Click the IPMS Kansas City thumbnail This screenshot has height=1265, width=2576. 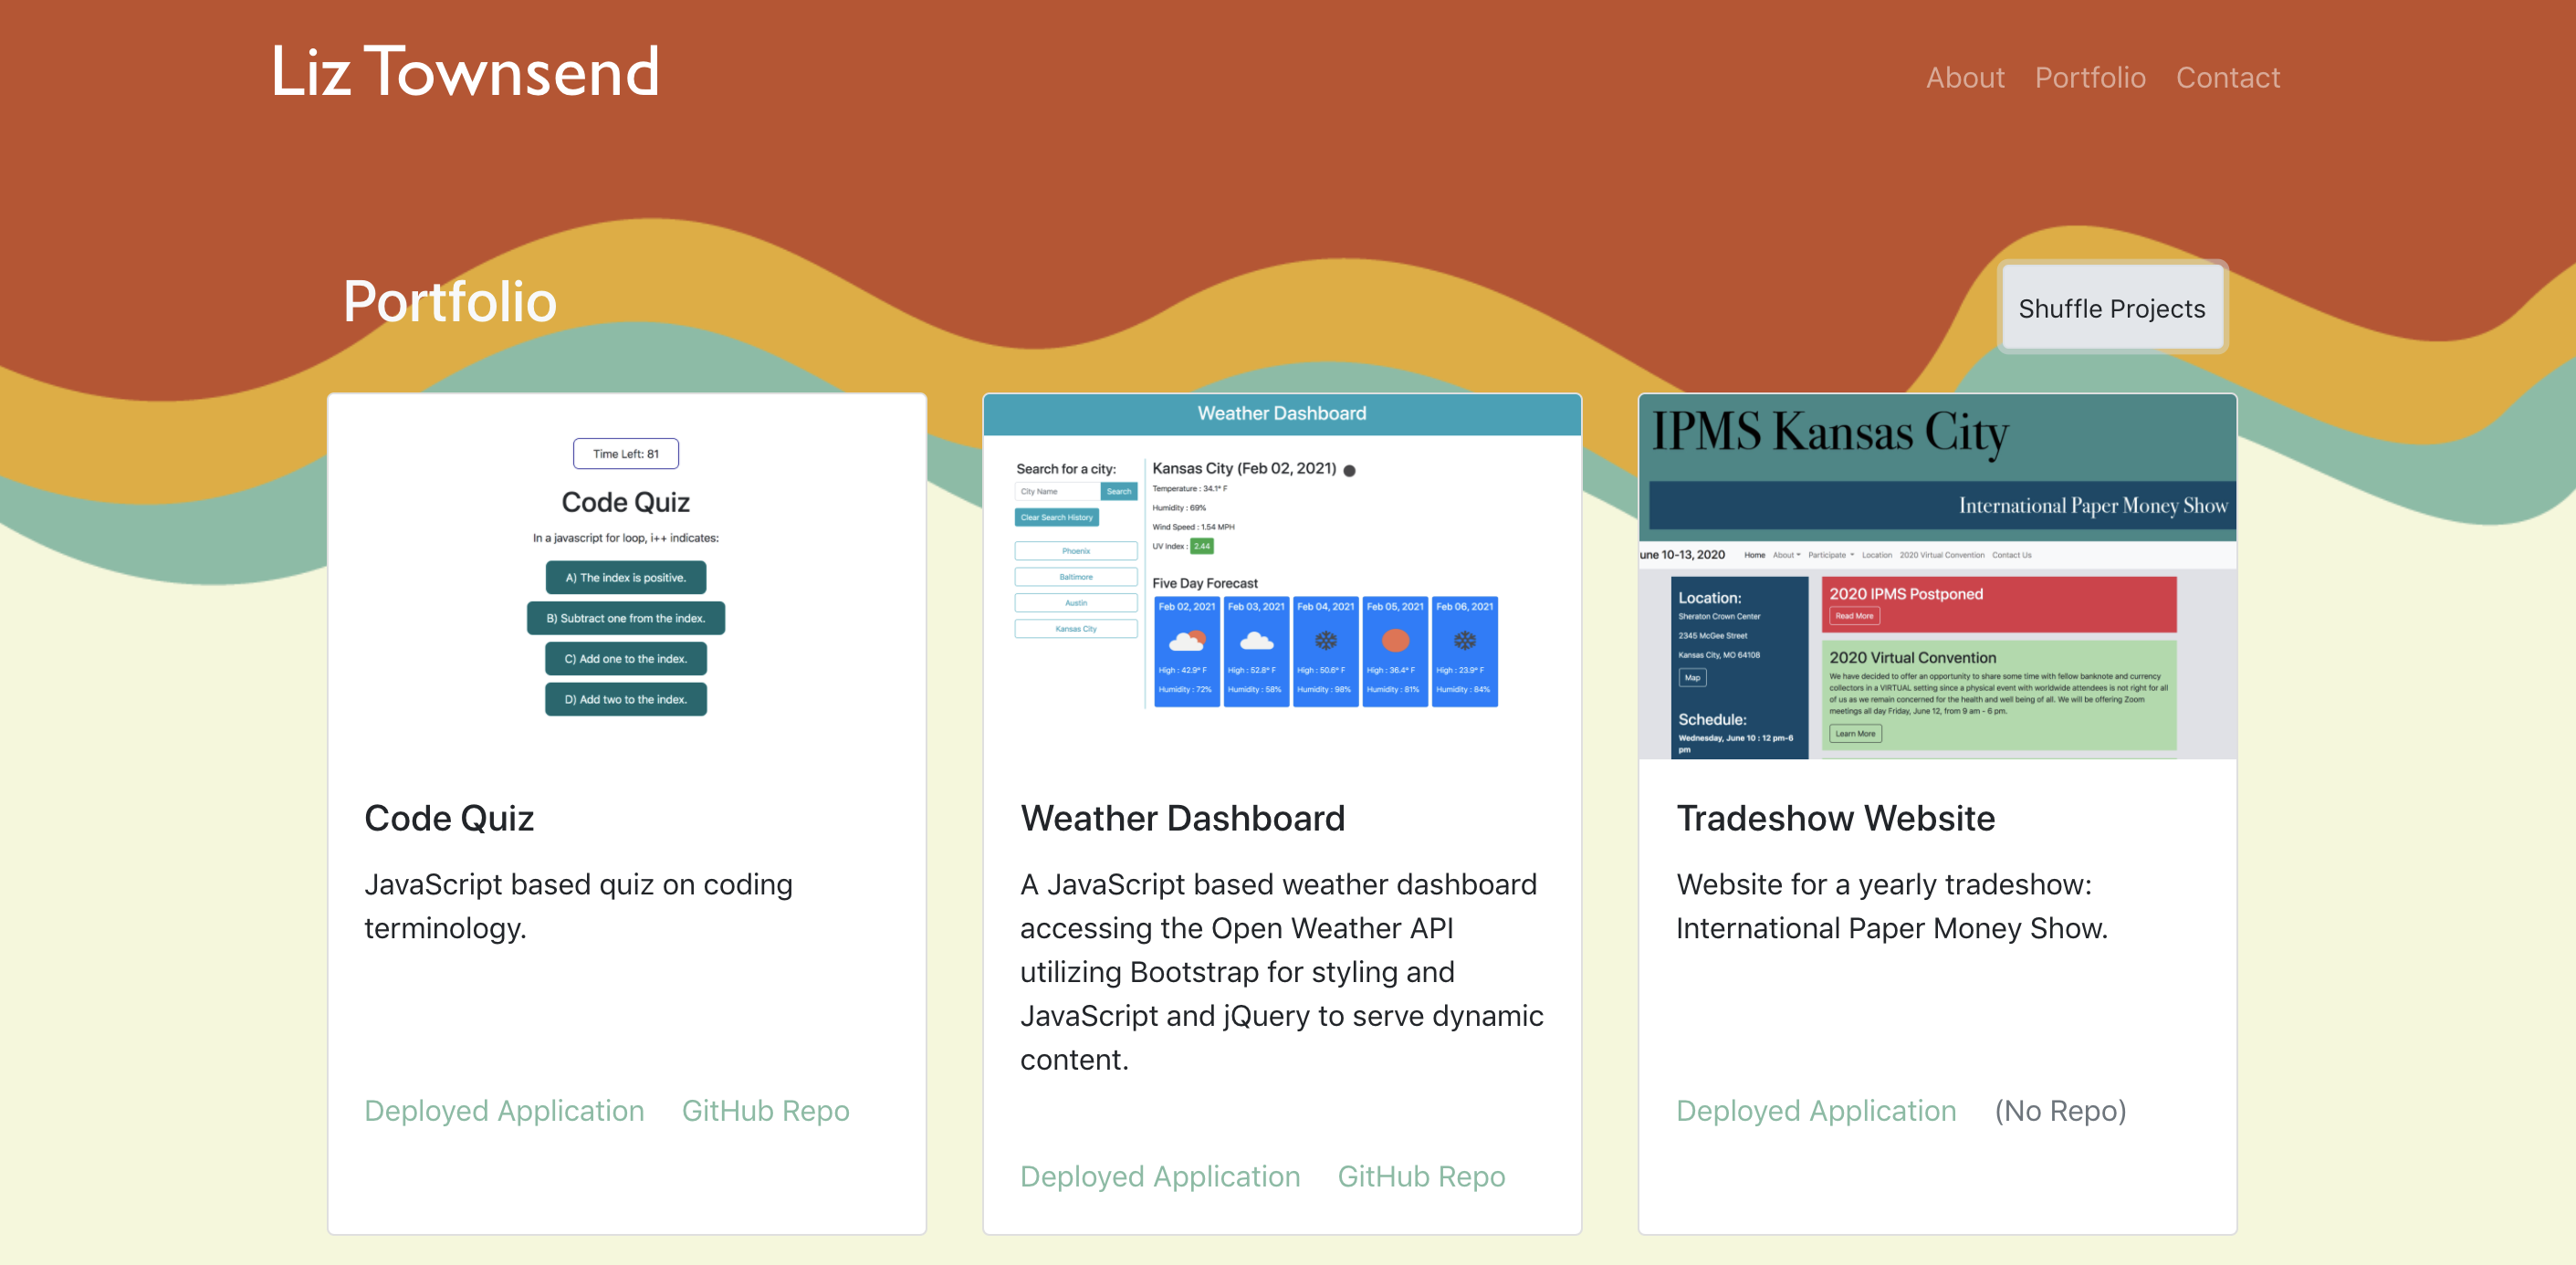click(1936, 577)
